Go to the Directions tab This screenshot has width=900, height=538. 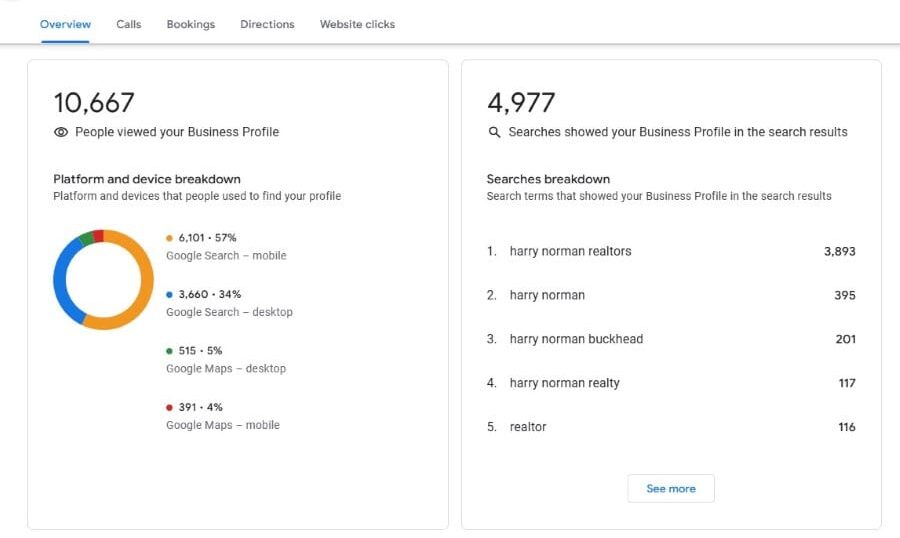click(x=267, y=24)
